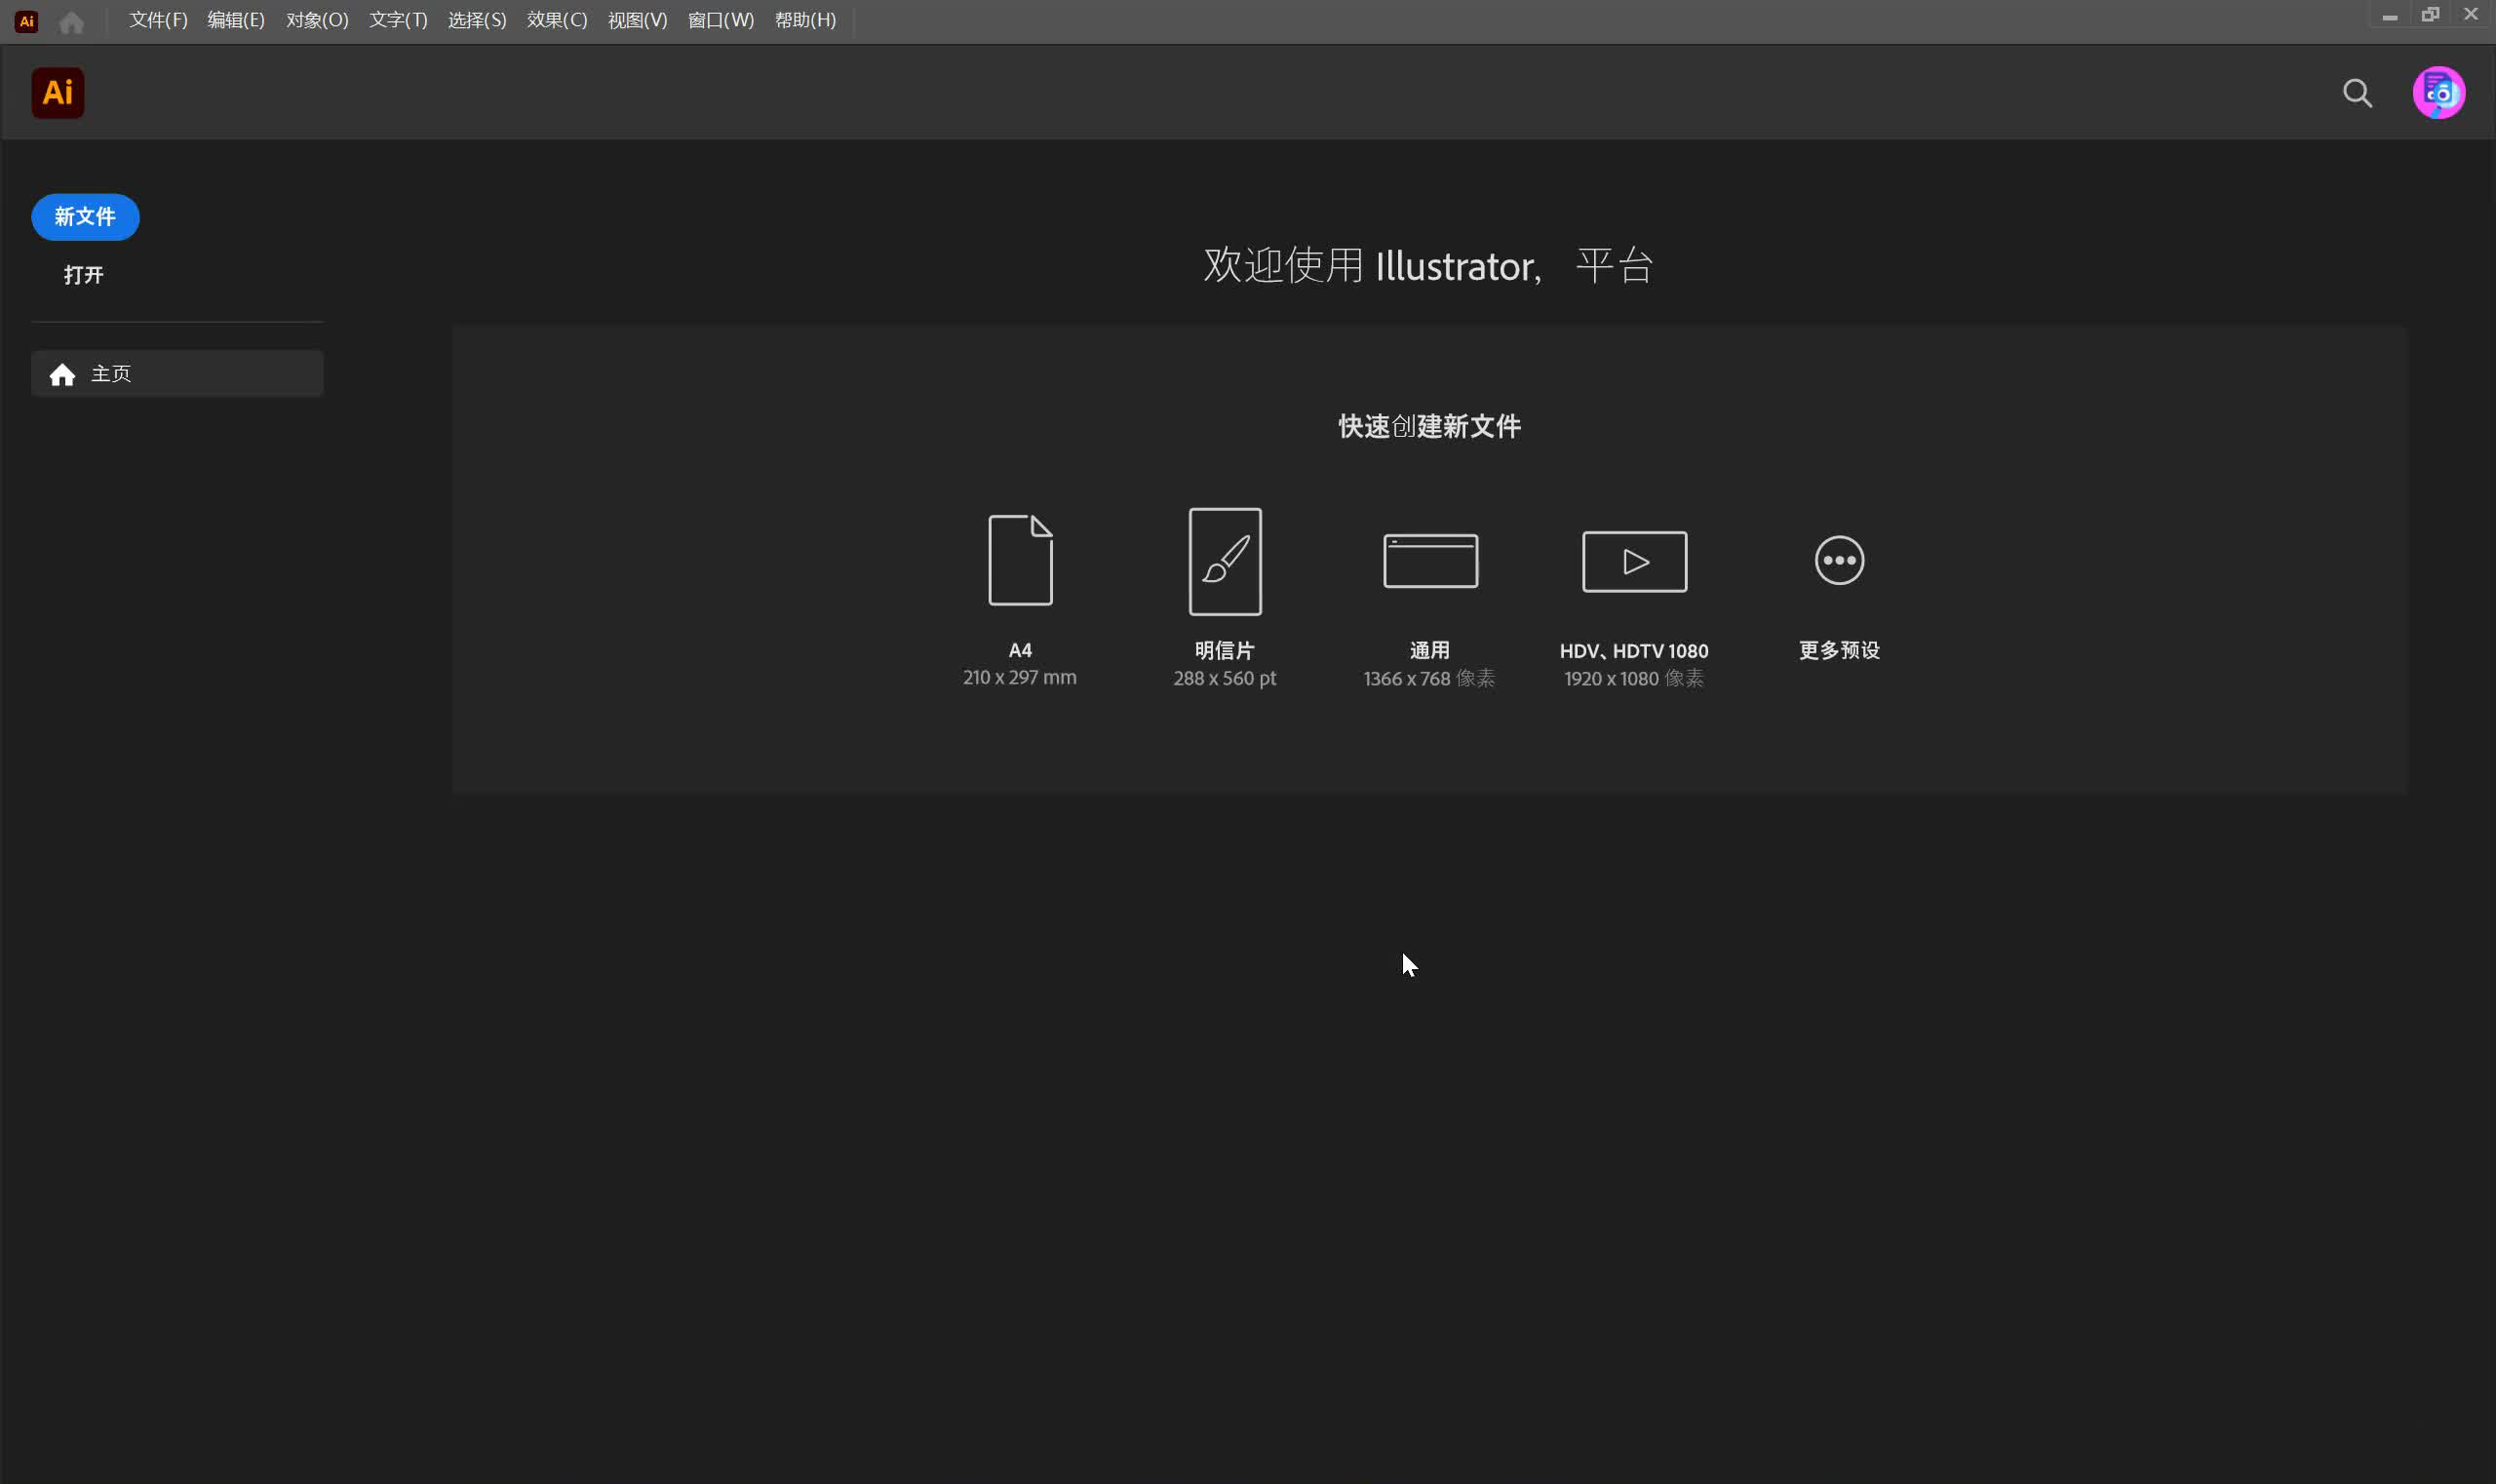Open the 效果(C) menu

click(x=557, y=20)
